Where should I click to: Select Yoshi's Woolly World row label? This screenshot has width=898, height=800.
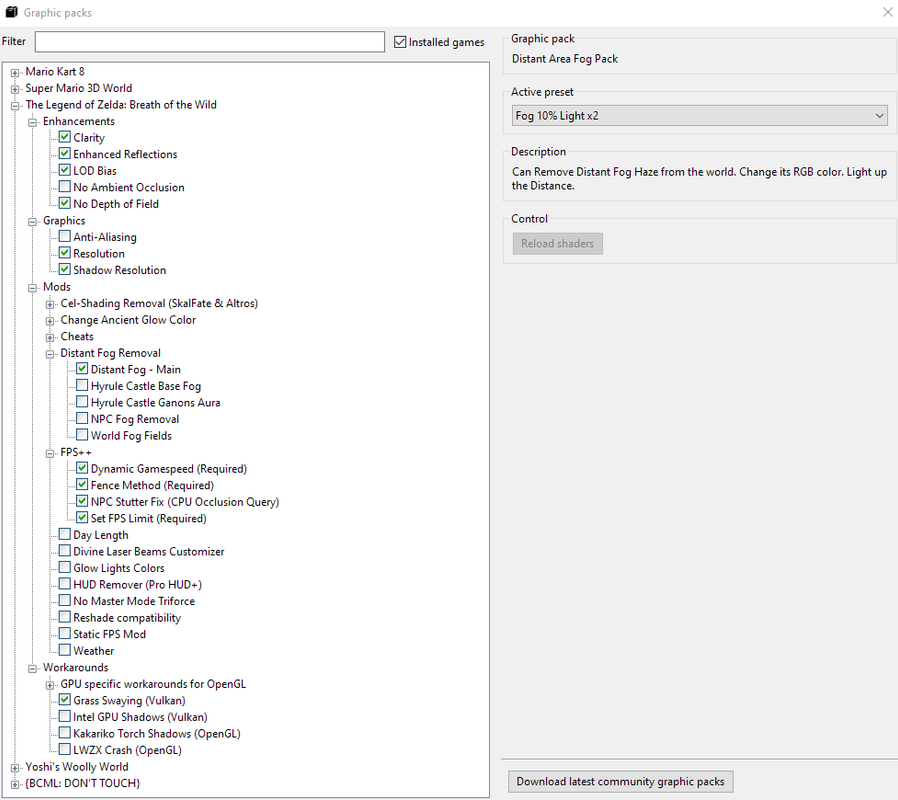click(77, 767)
